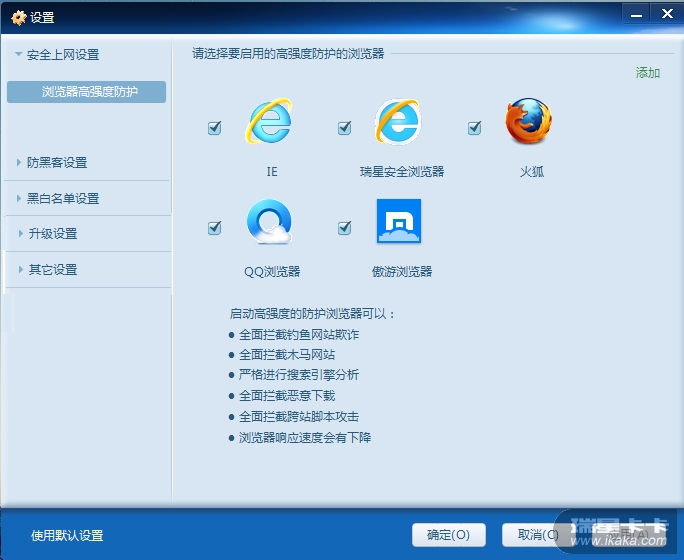Click the 瑞星安全浏览器 browser icon
This screenshot has width=684, height=560.
[398, 122]
